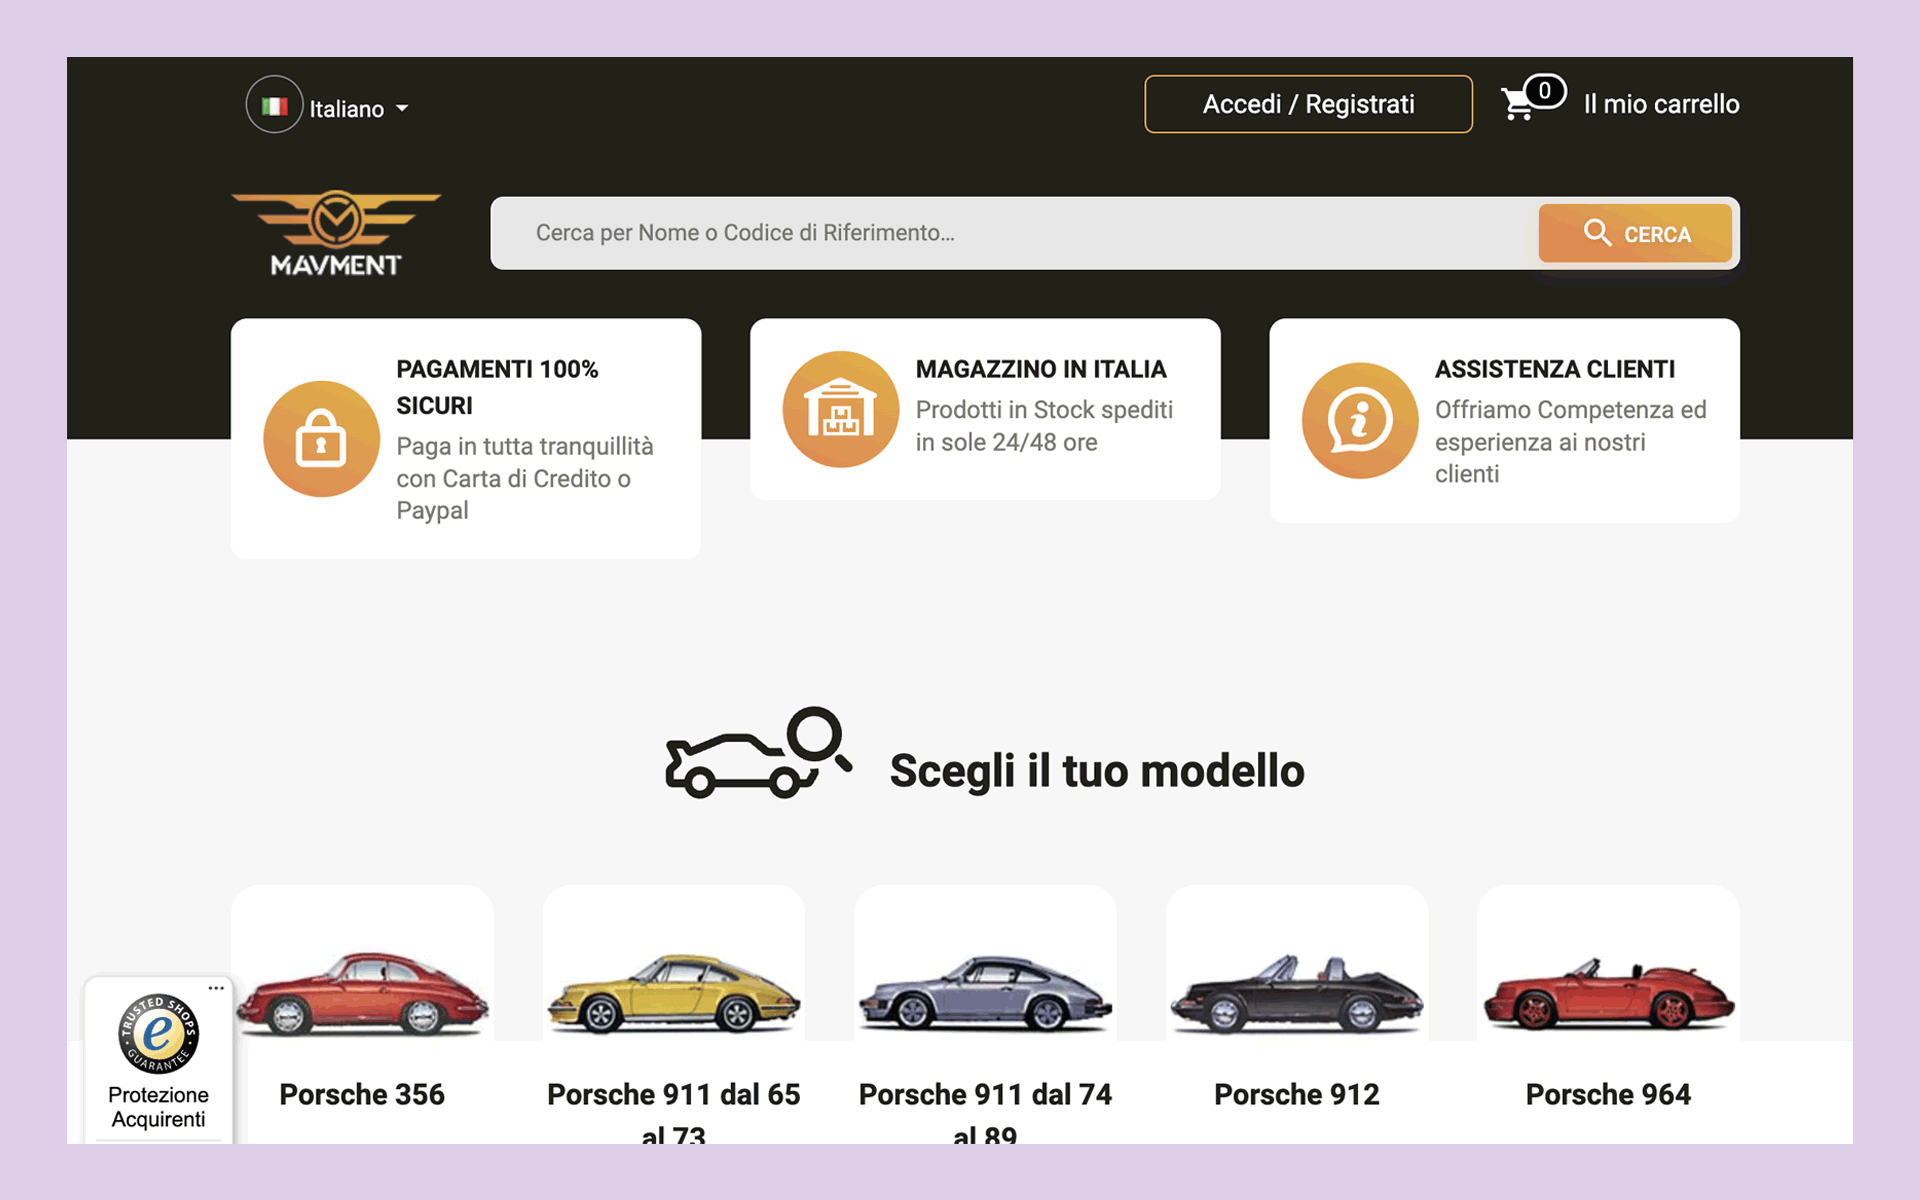Click the Trusted Shops badge icon

coord(158,1034)
